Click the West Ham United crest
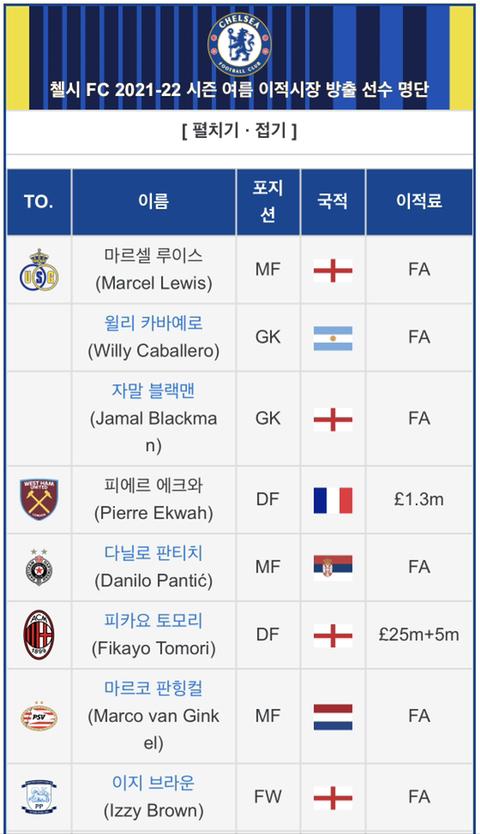The width and height of the screenshot is (480, 834). coord(39,499)
